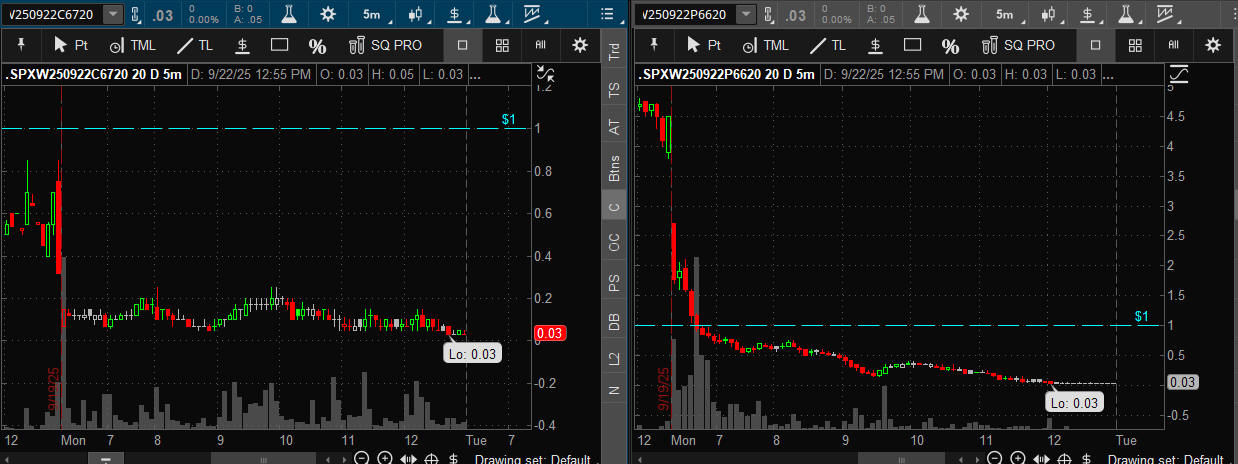Select TL trendline tool in right chart
Screen dimensions: 1238x464
point(828,44)
